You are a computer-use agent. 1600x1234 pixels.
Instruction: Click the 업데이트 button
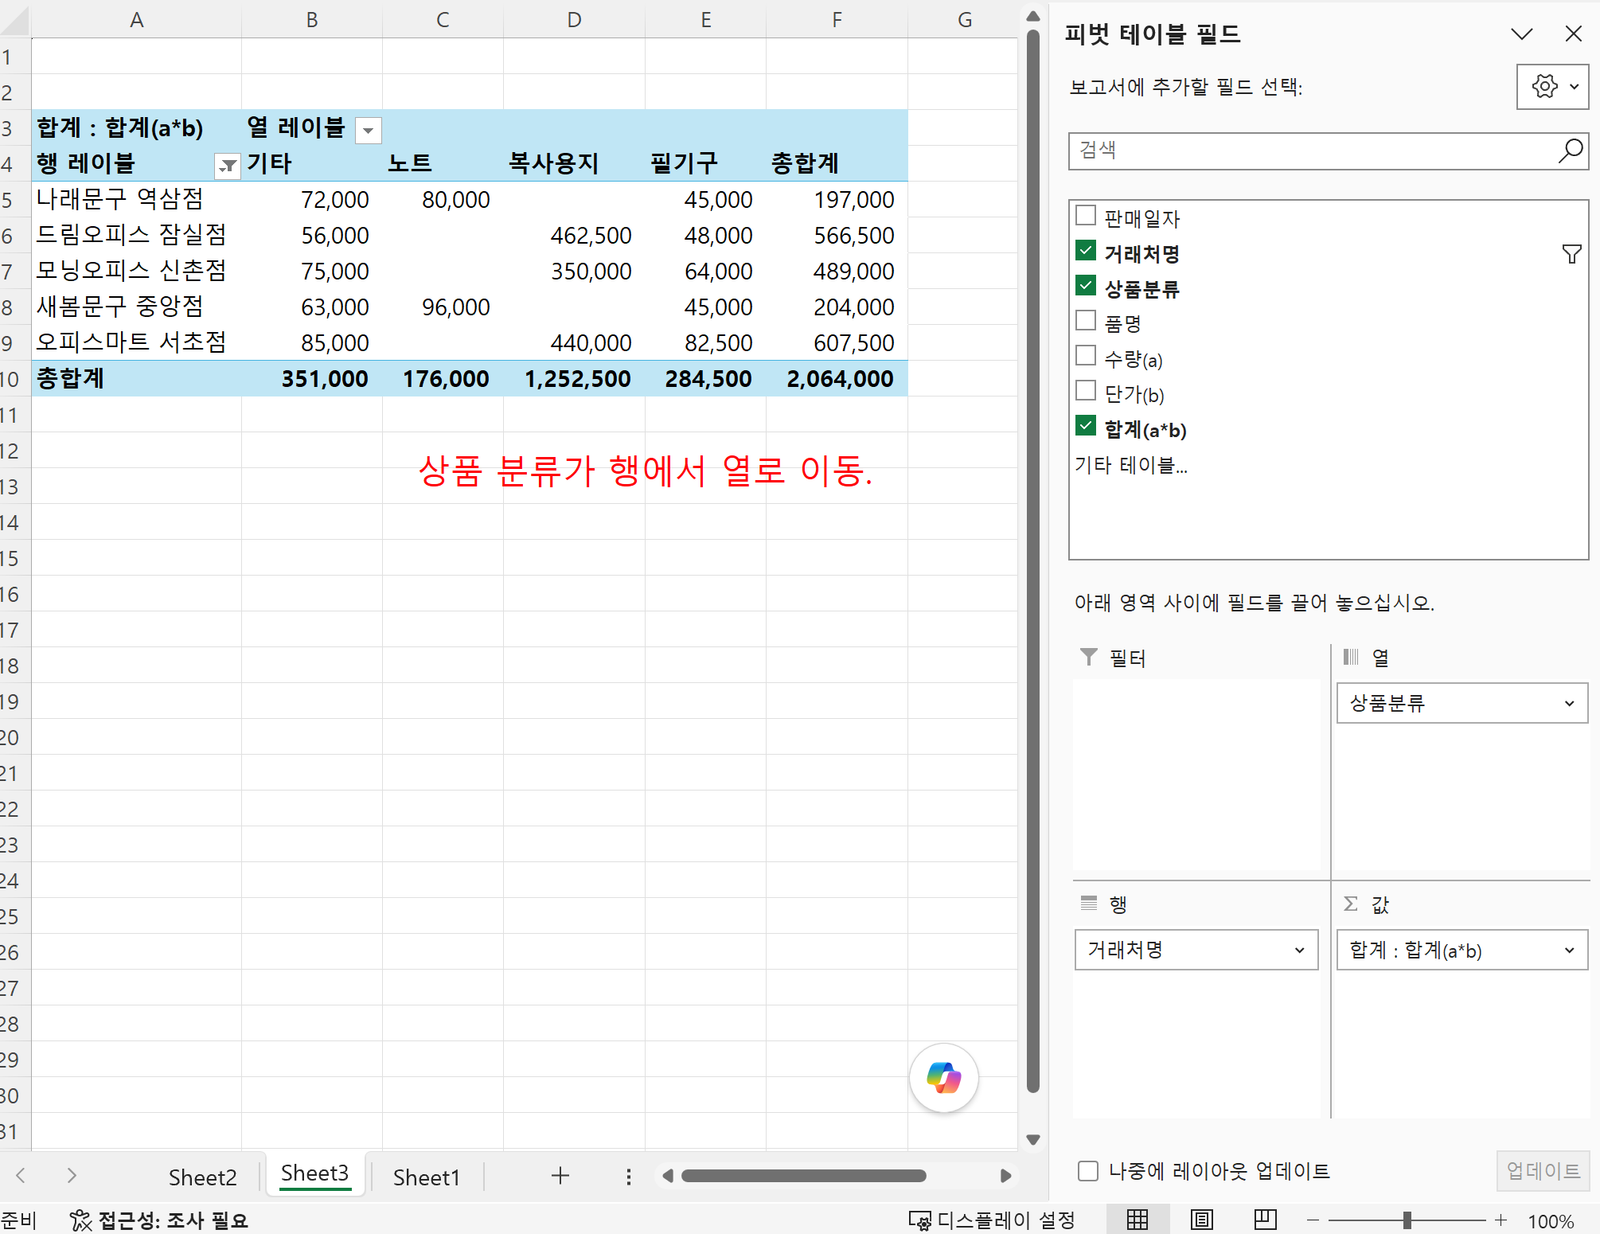pyautogui.click(x=1543, y=1171)
